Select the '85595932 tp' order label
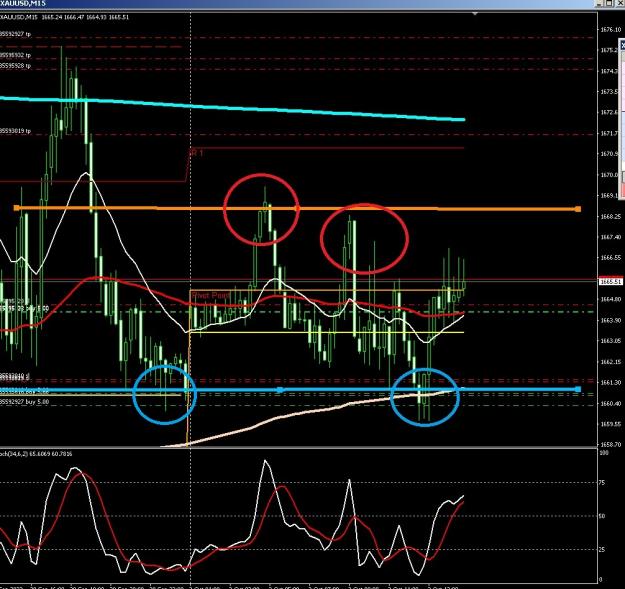This screenshot has width=625, height=589. 15,55
